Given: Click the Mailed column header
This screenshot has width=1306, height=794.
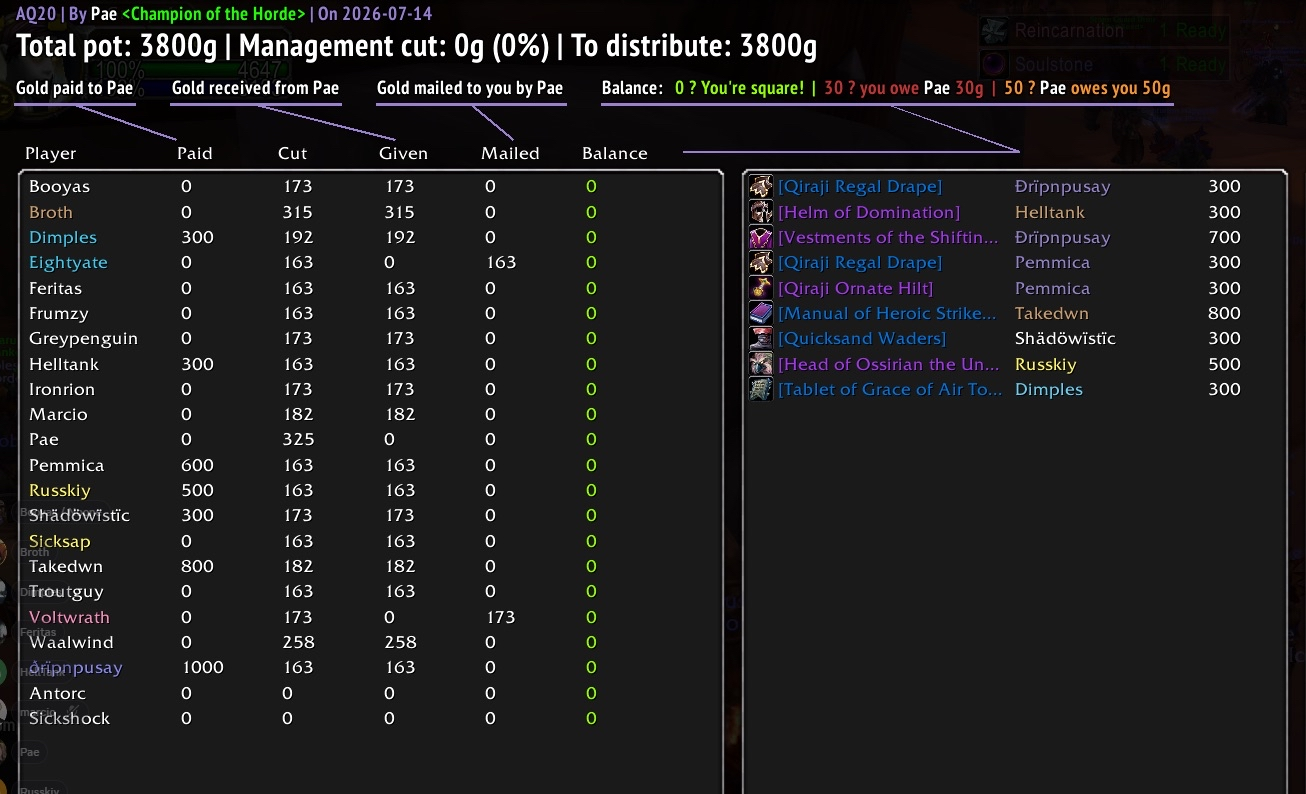Looking at the screenshot, I should (510, 153).
